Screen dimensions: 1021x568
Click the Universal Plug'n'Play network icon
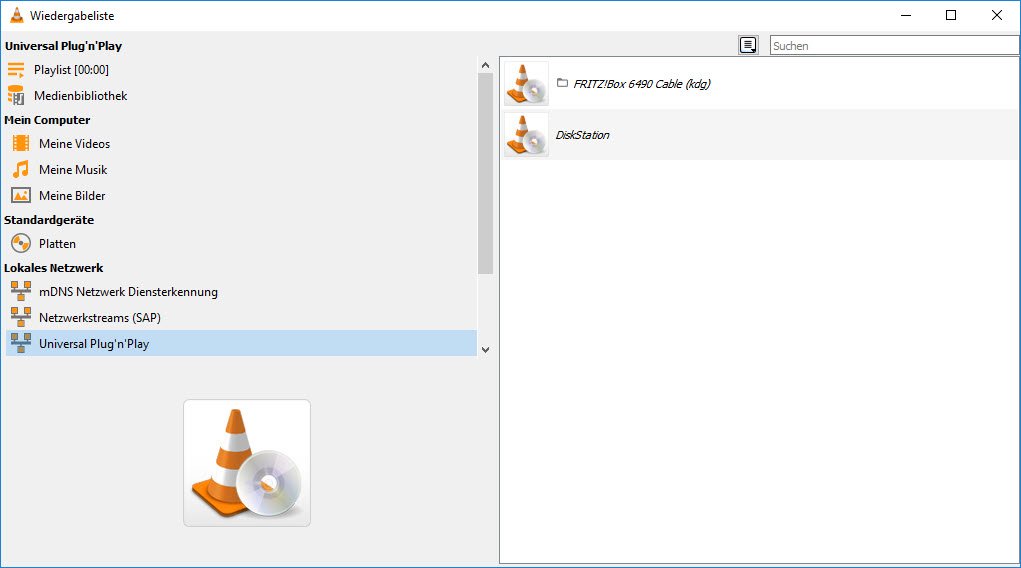click(21, 343)
